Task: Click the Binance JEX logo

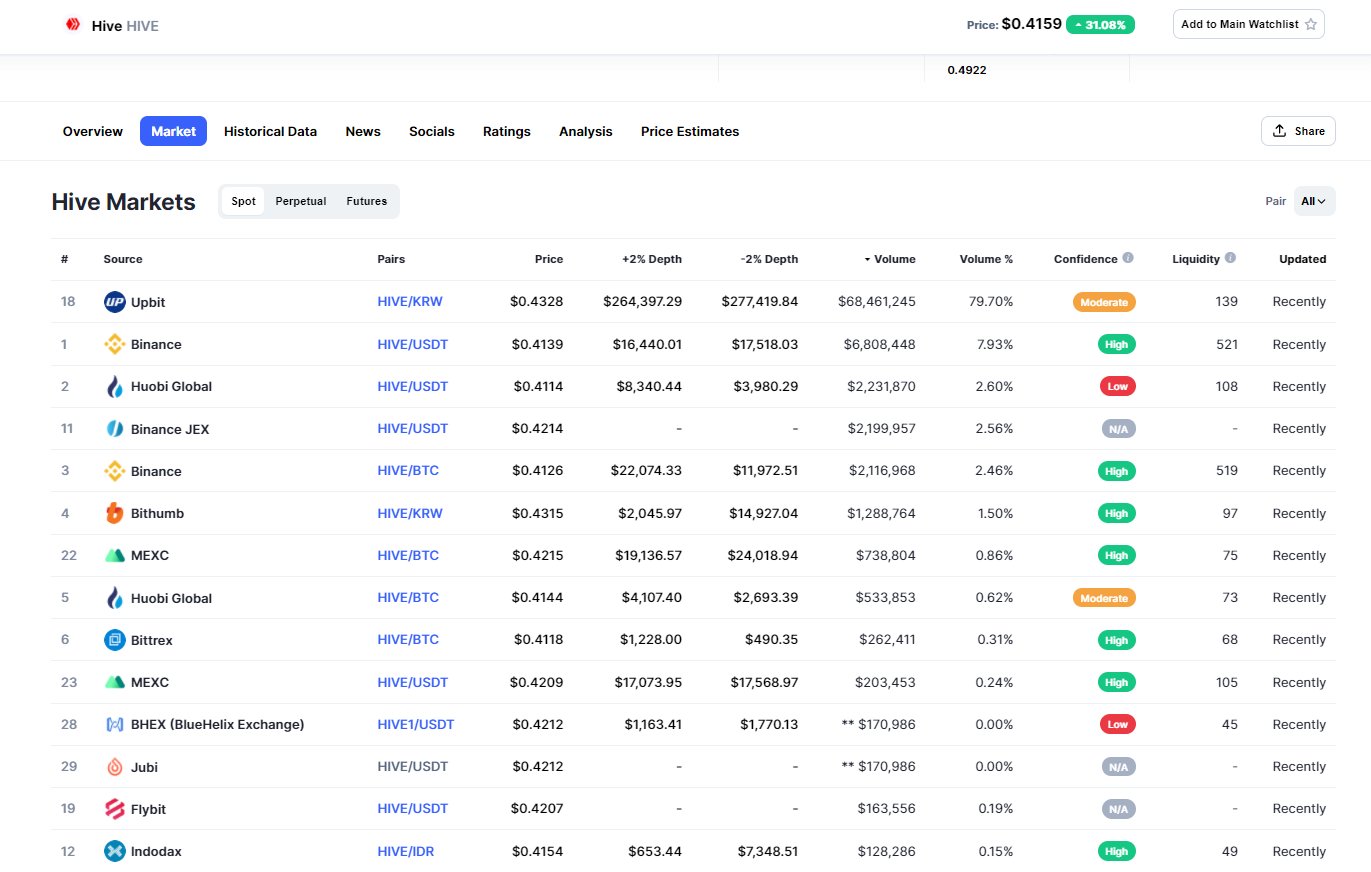Action: point(115,429)
